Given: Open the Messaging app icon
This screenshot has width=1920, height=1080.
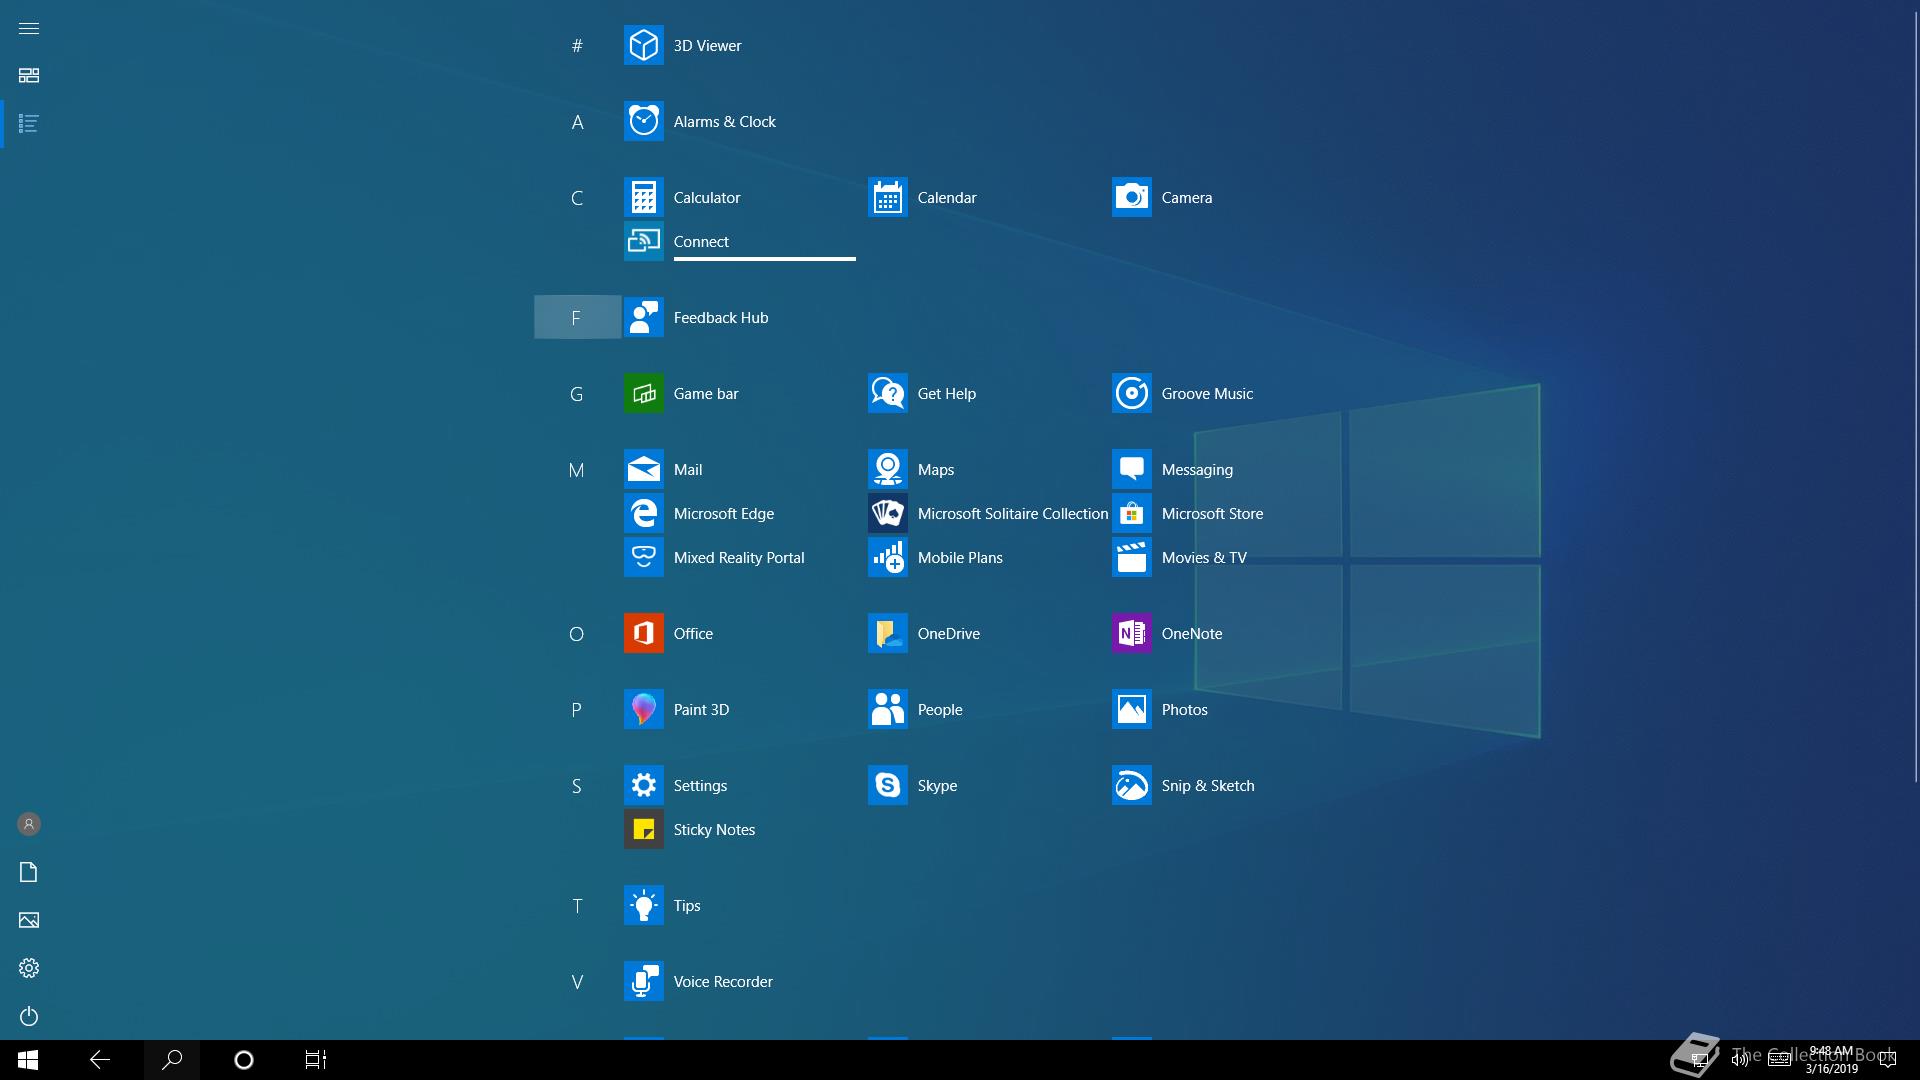Looking at the screenshot, I should (1131, 469).
